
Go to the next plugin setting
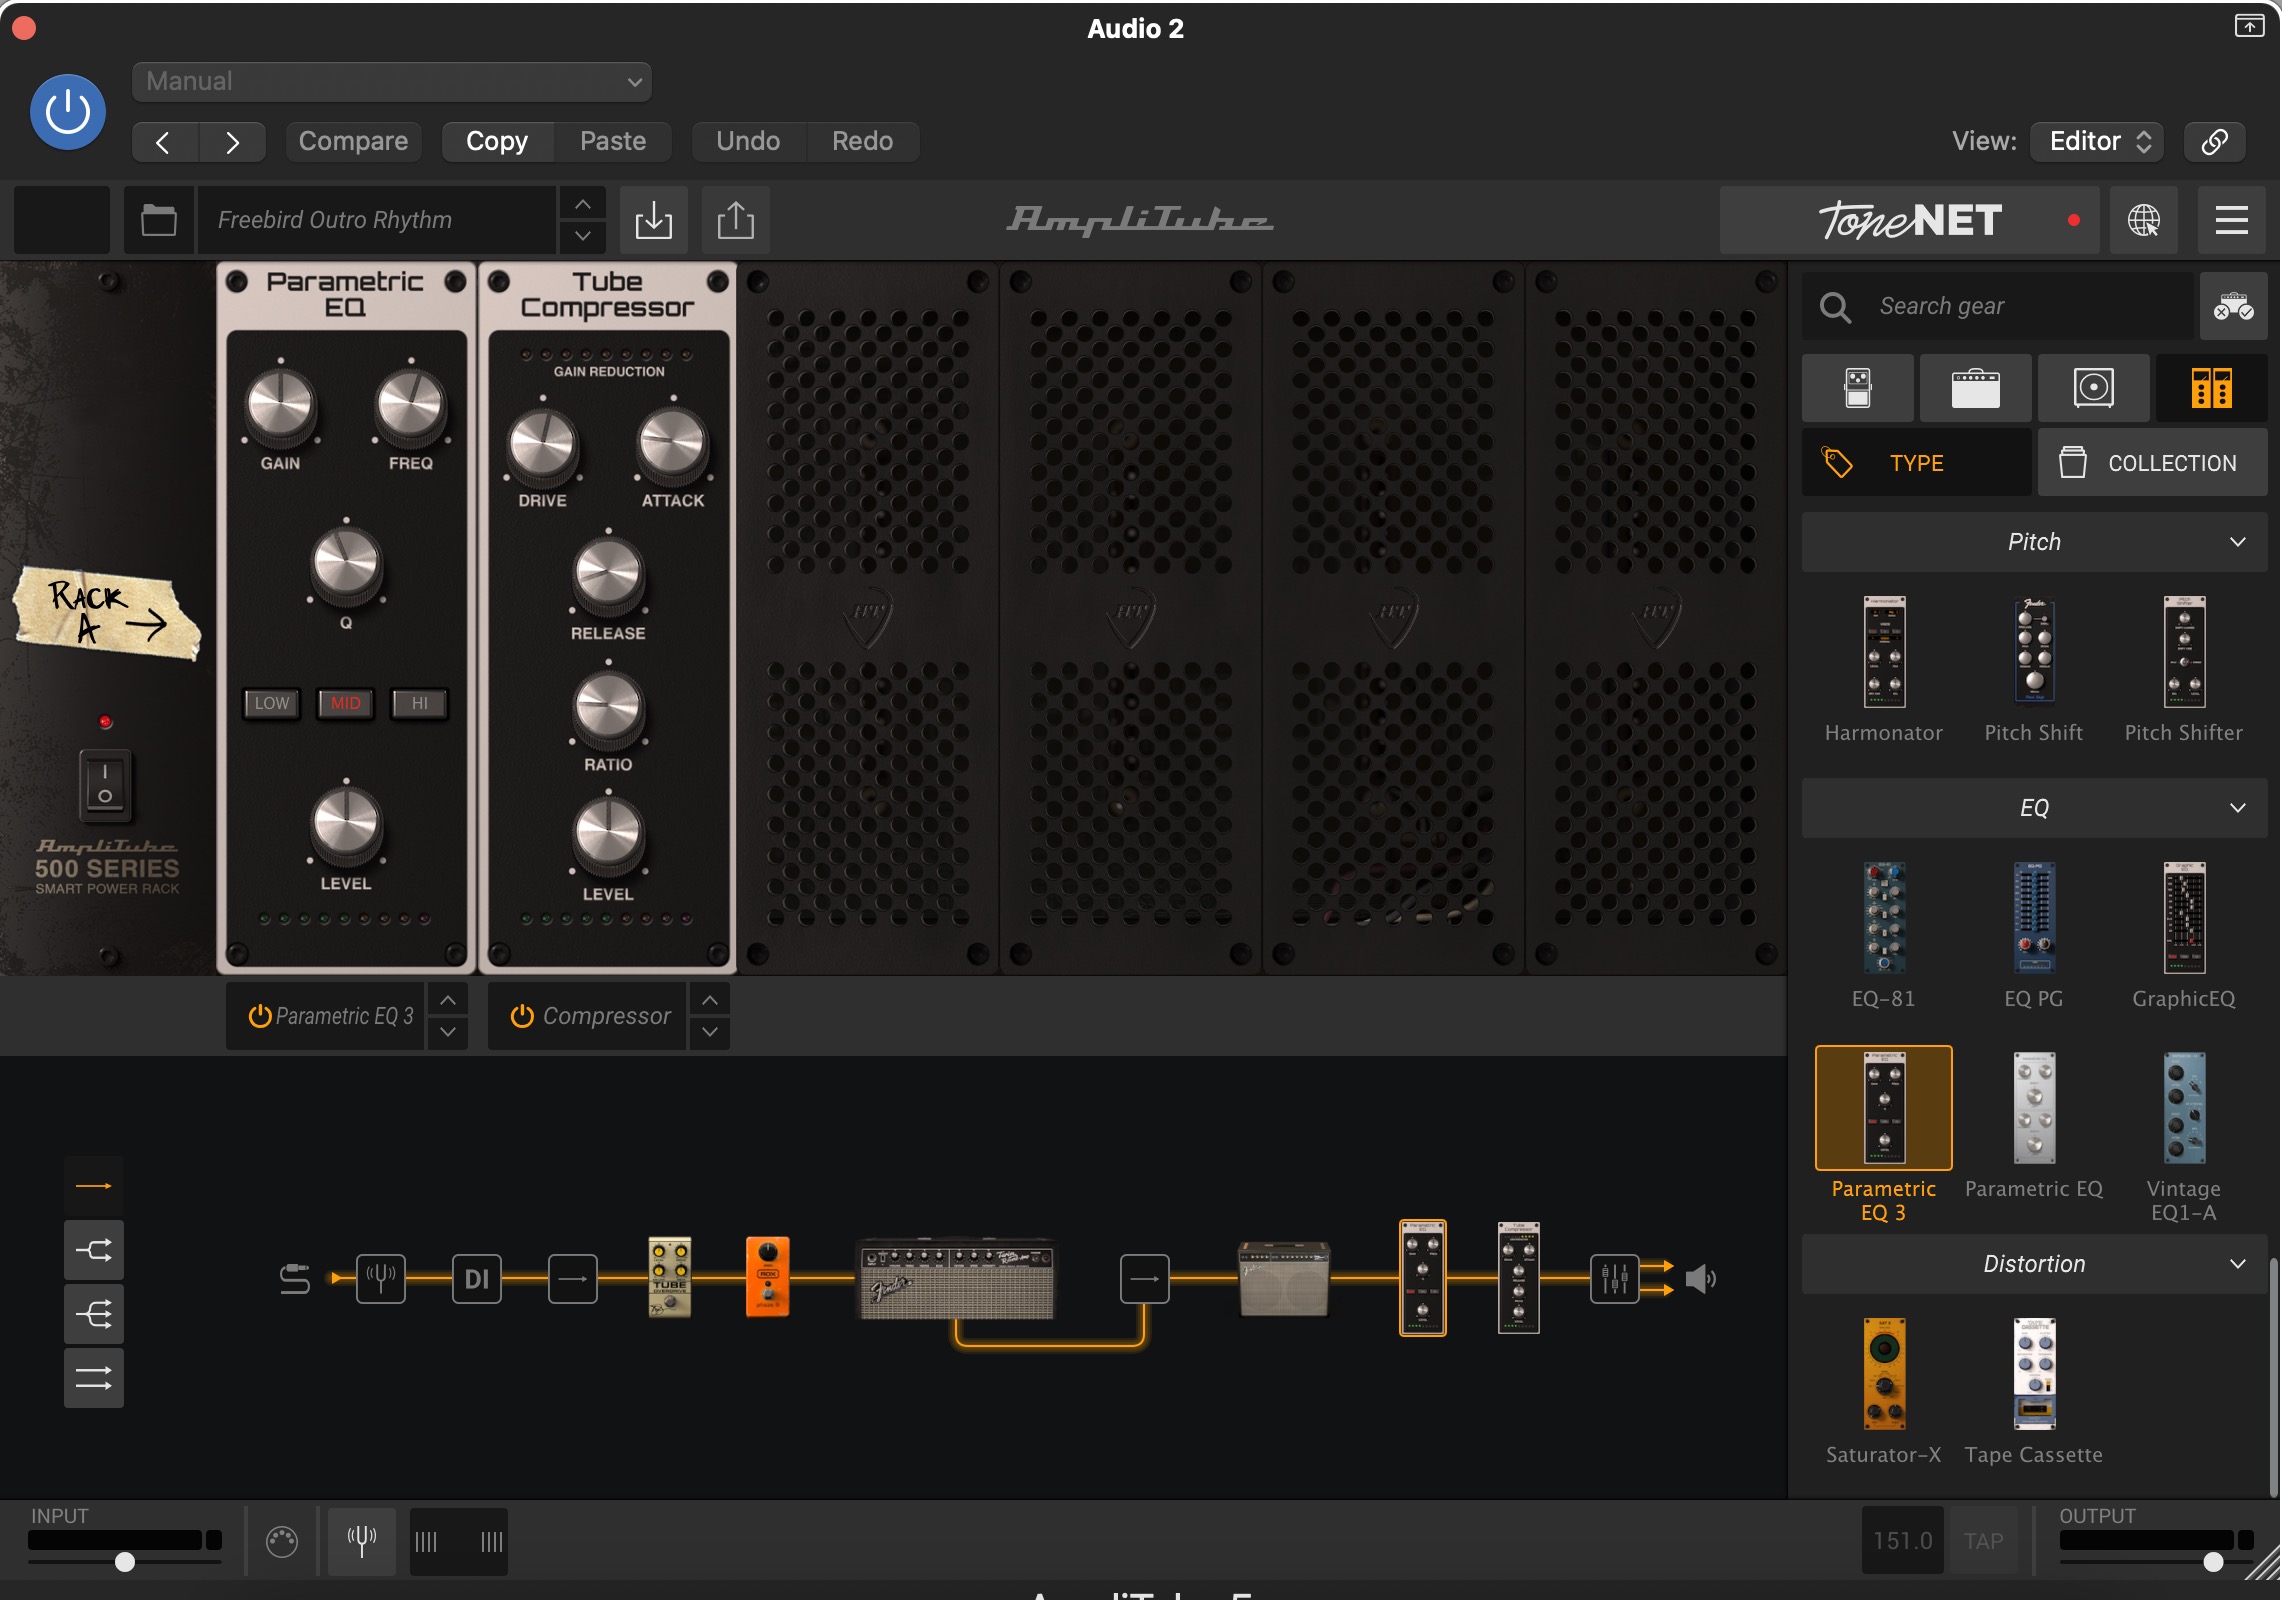click(x=232, y=142)
